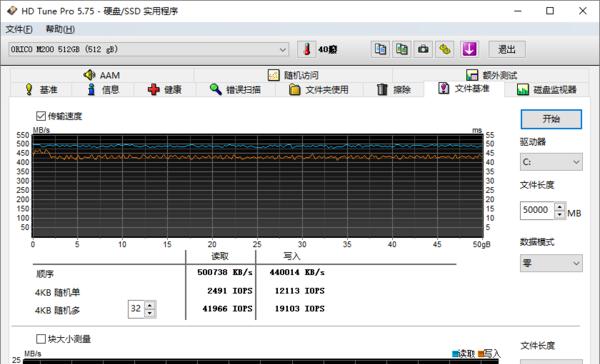Click 4KB random single read 2491 IOPS
The height and width of the screenshot is (364, 600).
pyautogui.click(x=230, y=291)
